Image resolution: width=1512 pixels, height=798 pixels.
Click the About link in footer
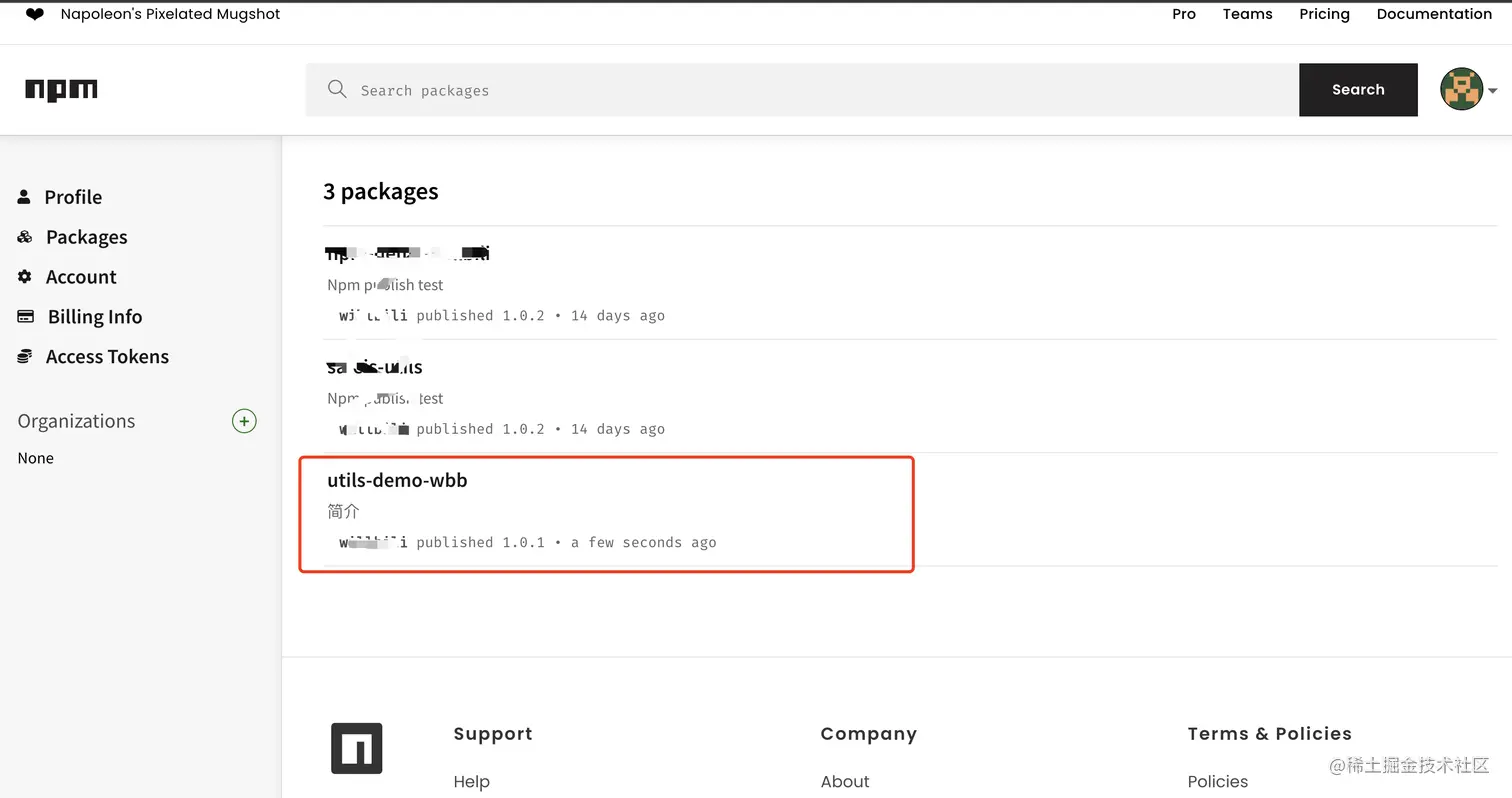[x=845, y=782]
